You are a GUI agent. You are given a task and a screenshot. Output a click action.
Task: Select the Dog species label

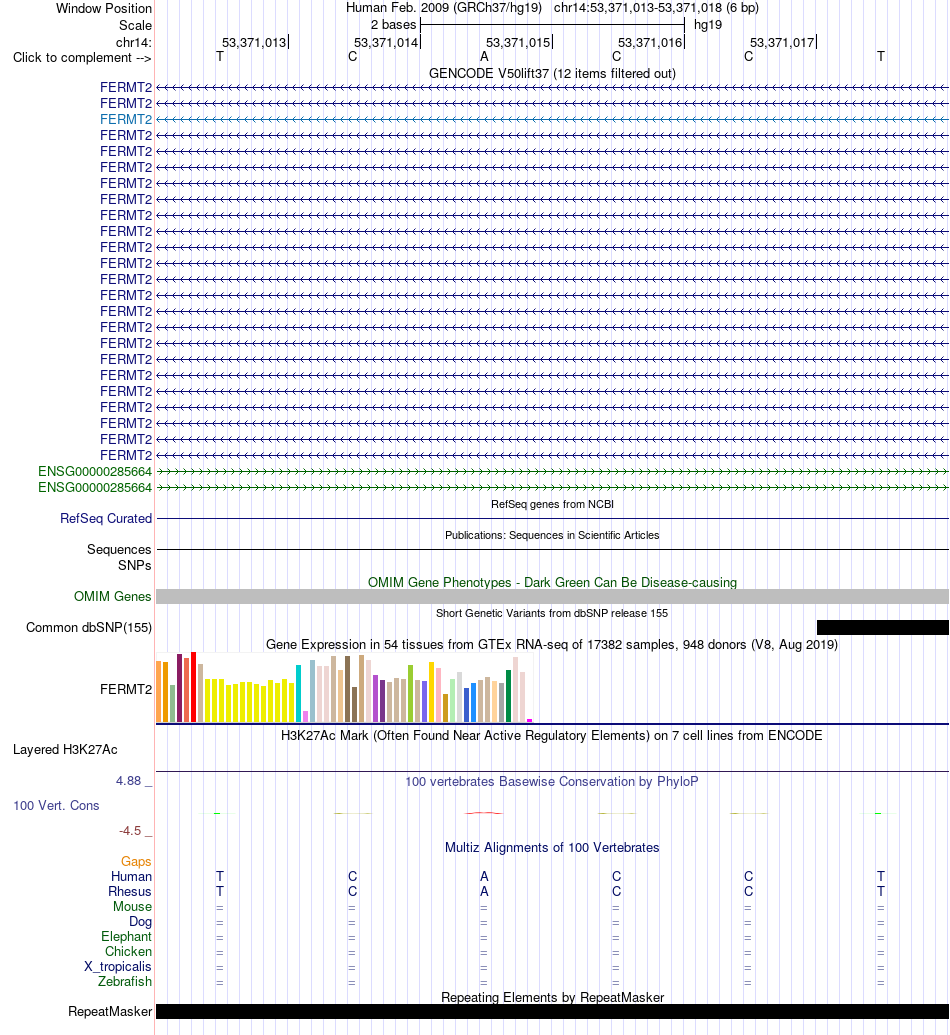click(140, 922)
